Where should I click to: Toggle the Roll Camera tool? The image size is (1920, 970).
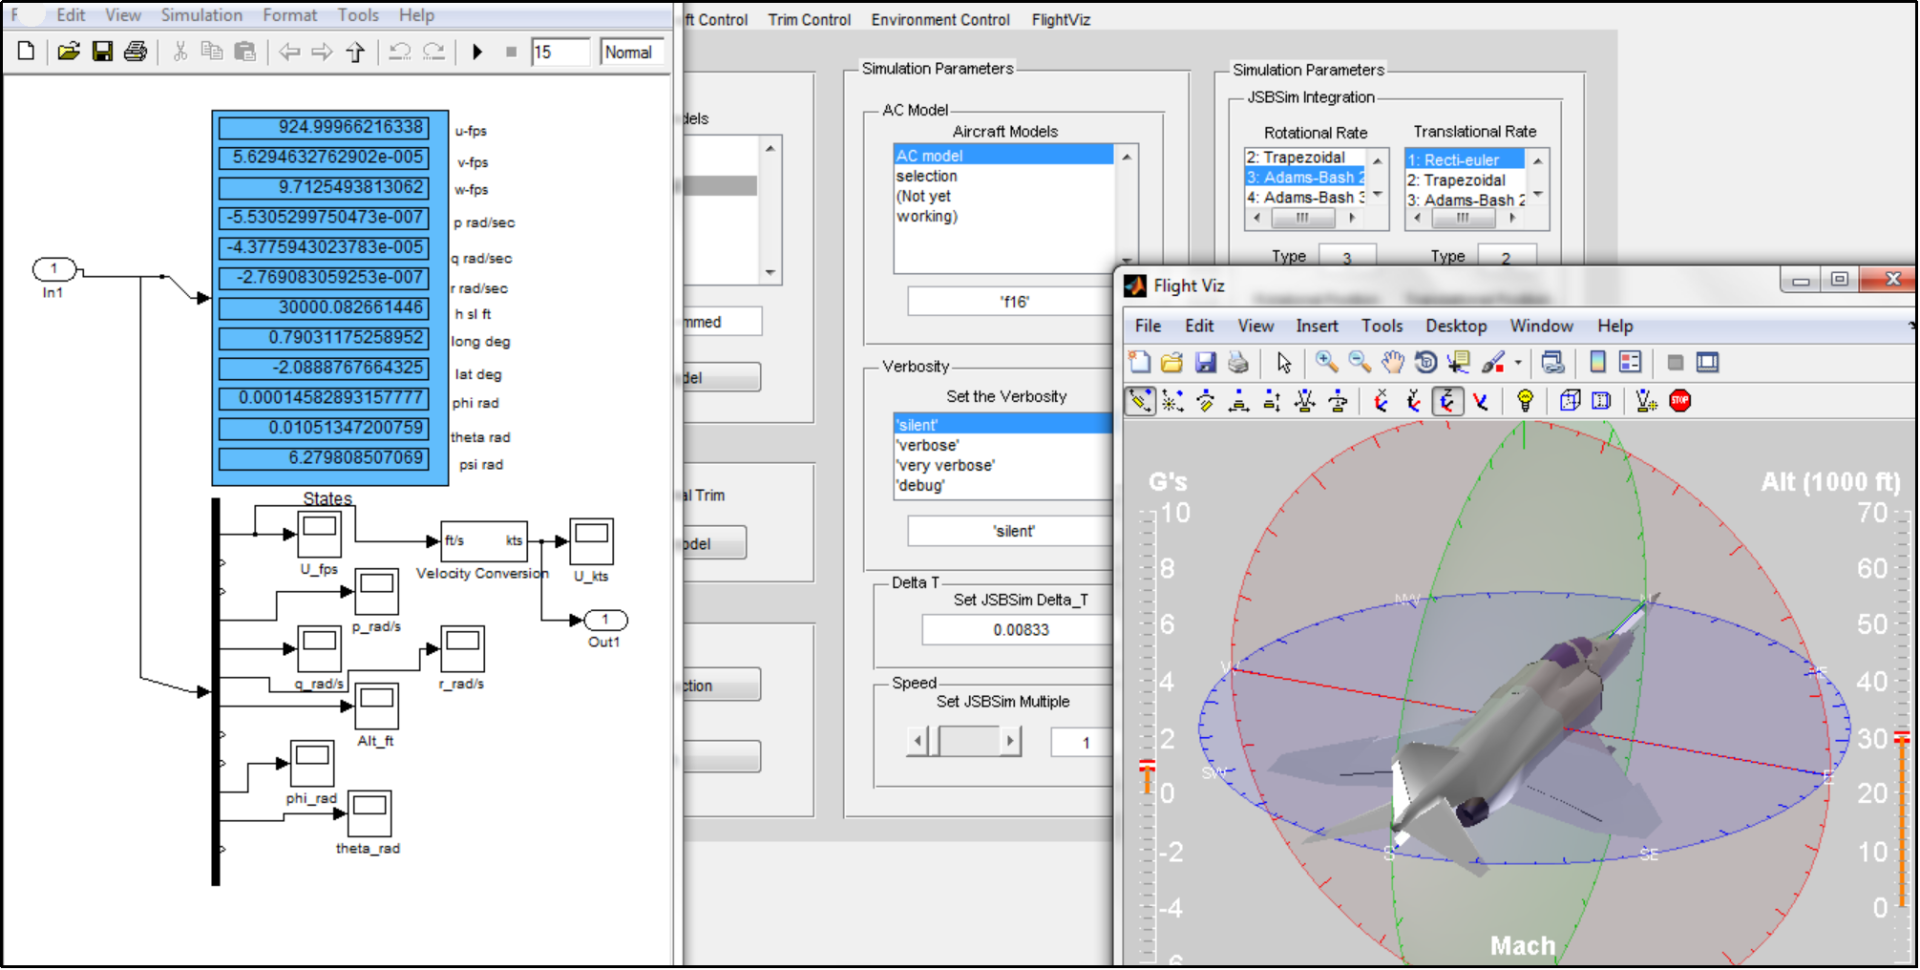pyautogui.click(x=1337, y=401)
